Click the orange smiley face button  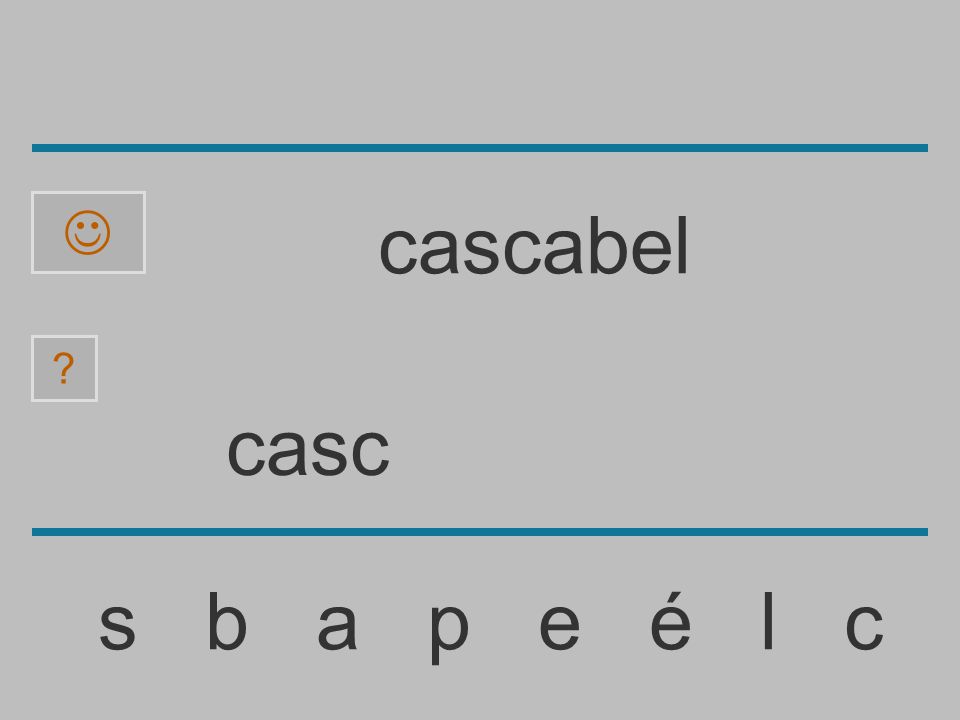point(88,233)
